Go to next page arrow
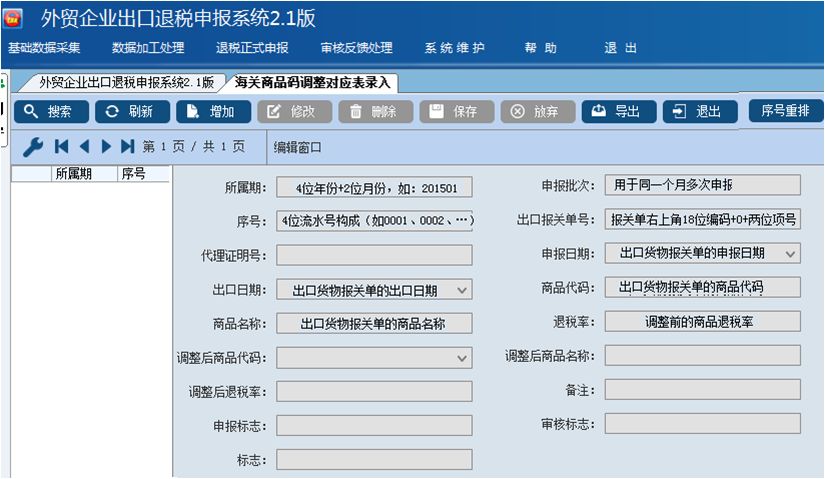The width and height of the screenshot is (825, 479). [x=106, y=146]
